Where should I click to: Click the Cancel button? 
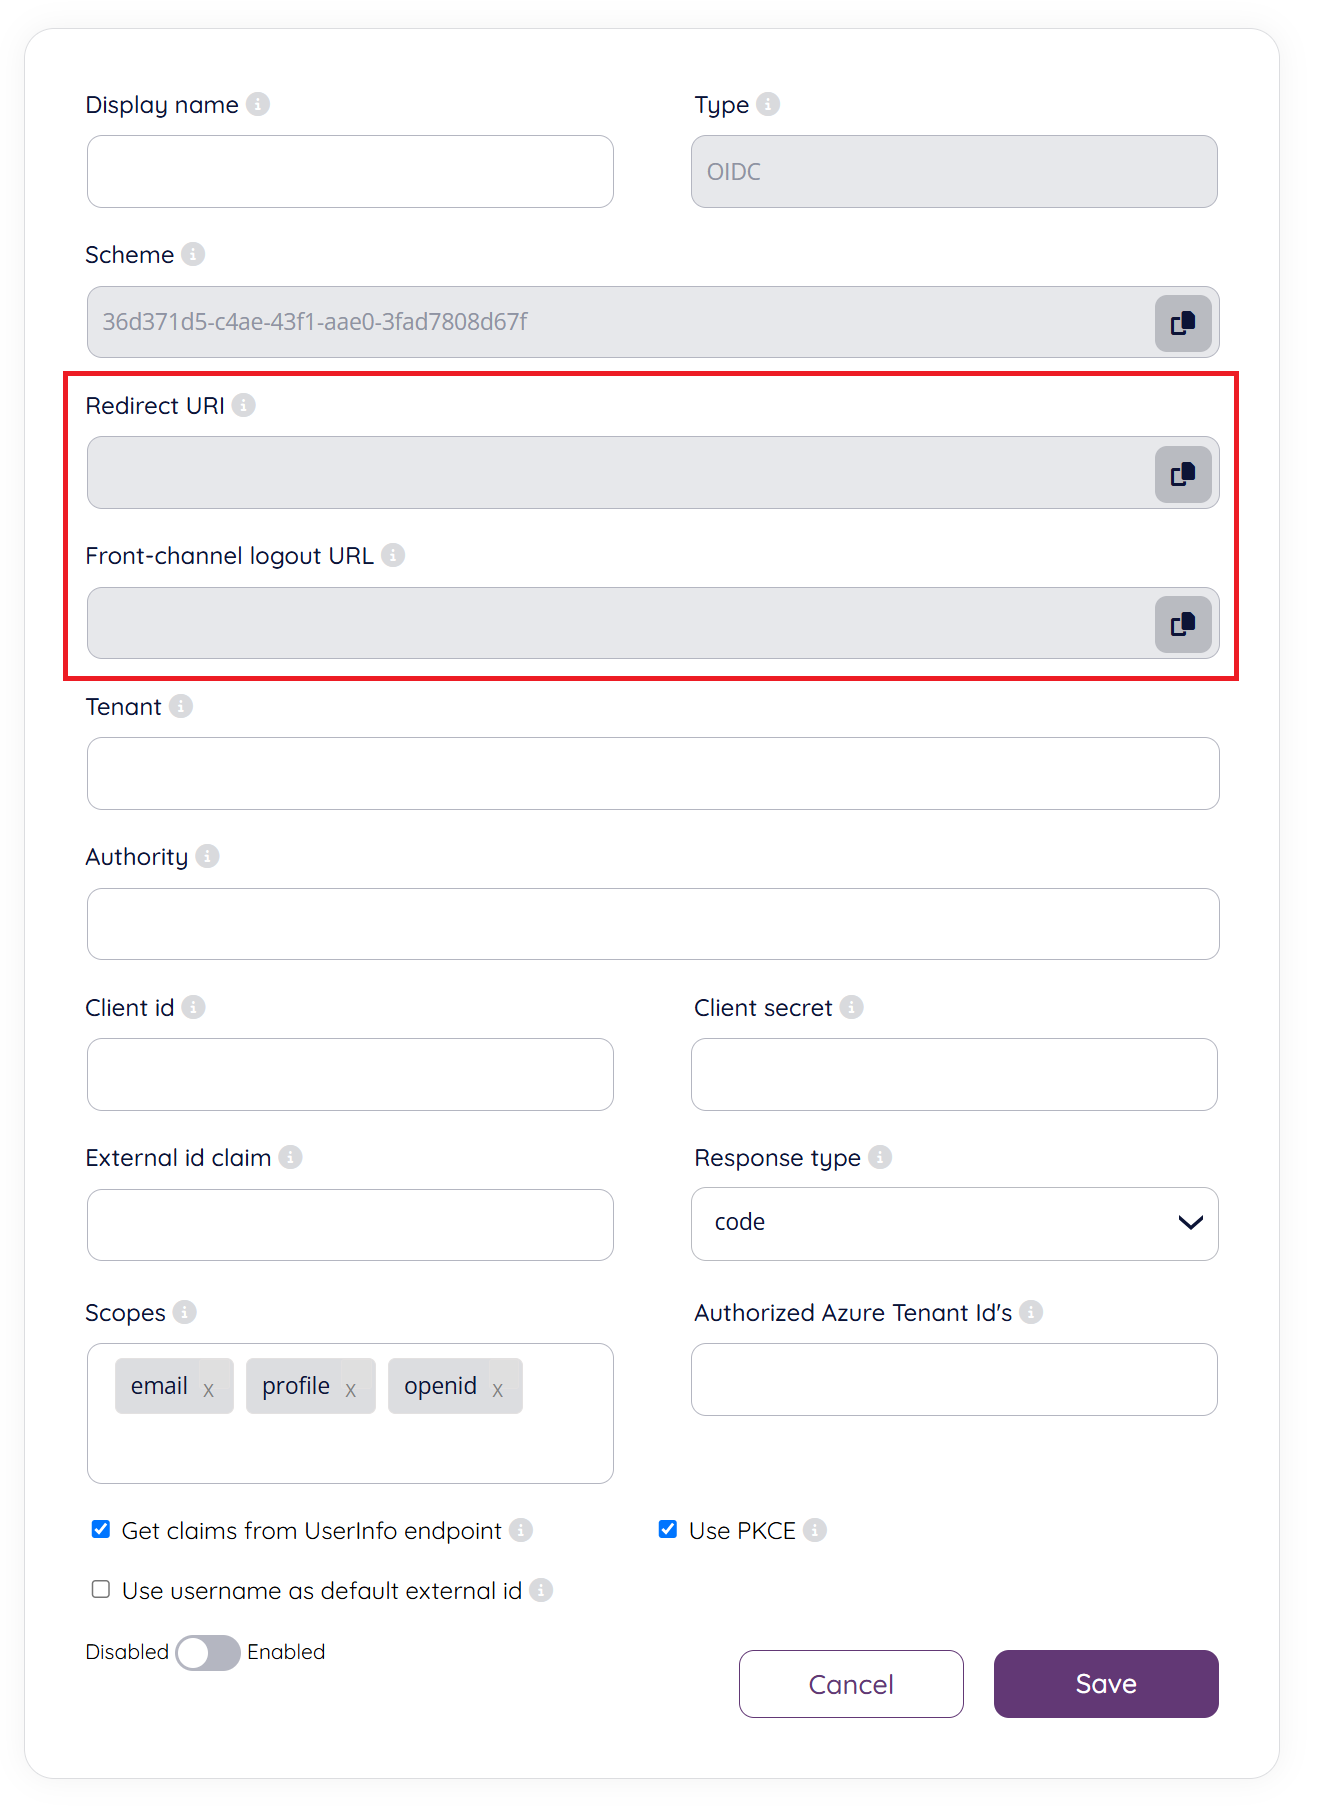(851, 1684)
